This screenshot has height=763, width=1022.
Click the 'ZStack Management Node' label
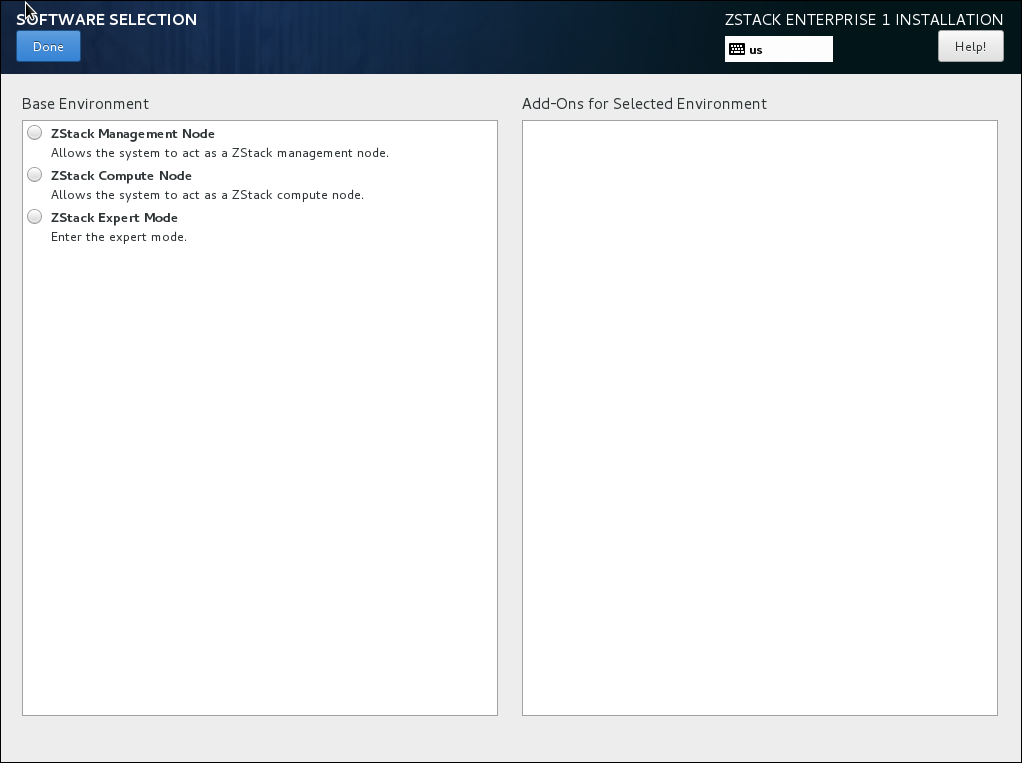[x=133, y=134]
